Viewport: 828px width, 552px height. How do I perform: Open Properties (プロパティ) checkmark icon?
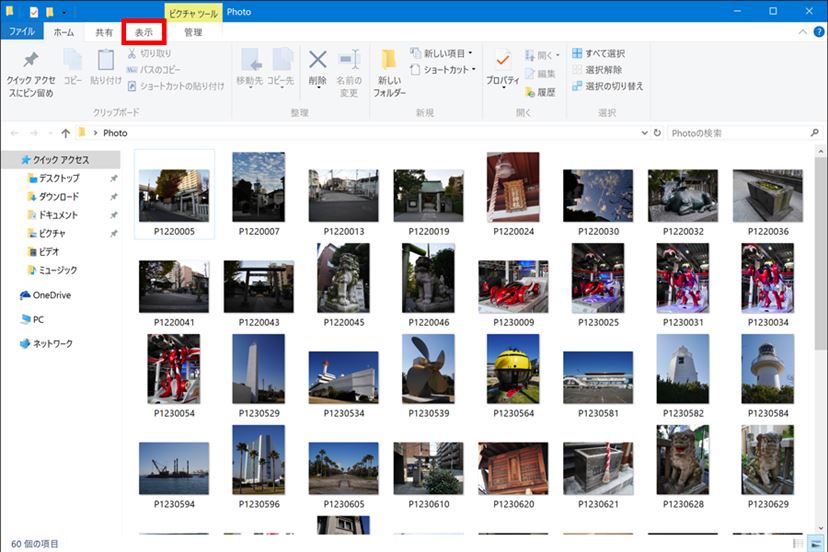coord(503,61)
